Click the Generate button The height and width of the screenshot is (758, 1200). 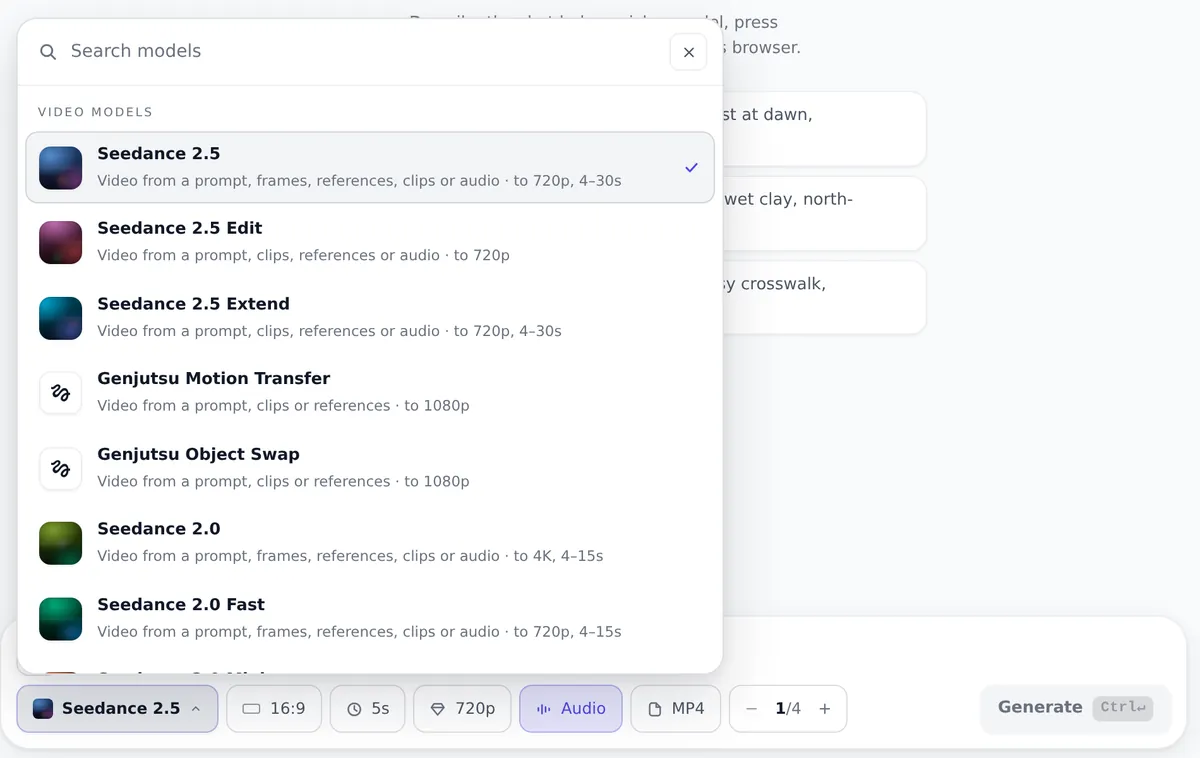(x=1075, y=708)
